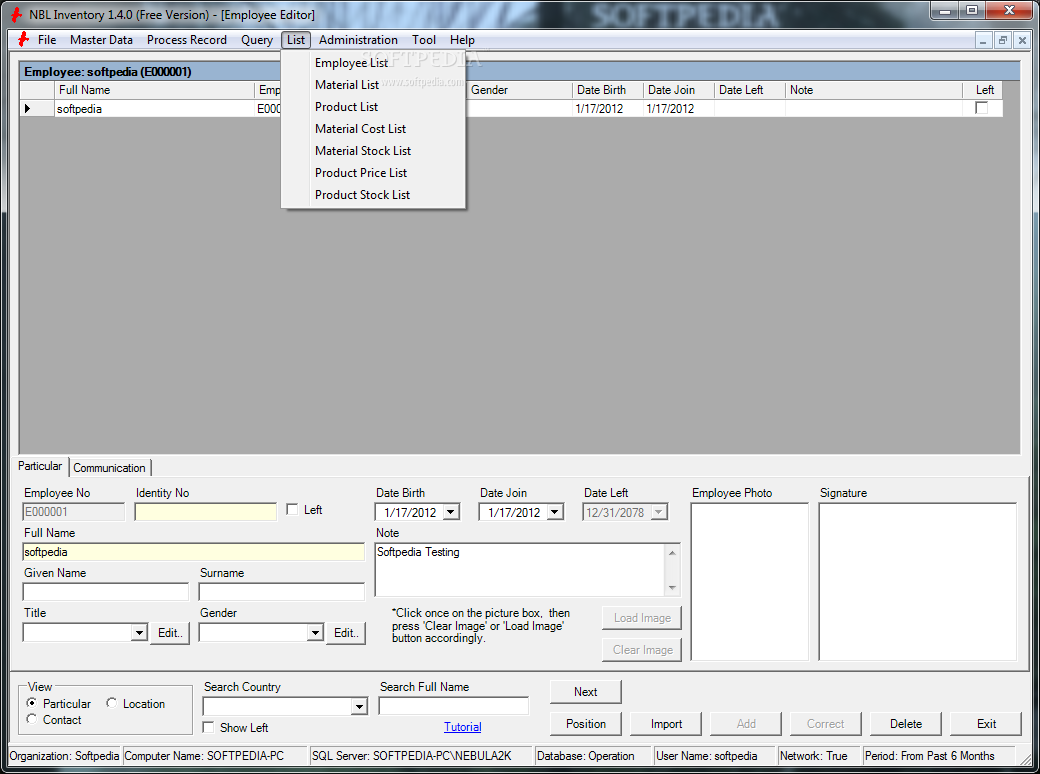Select the Particular view radio button
This screenshot has height=774, width=1040.
pyautogui.click(x=31, y=702)
